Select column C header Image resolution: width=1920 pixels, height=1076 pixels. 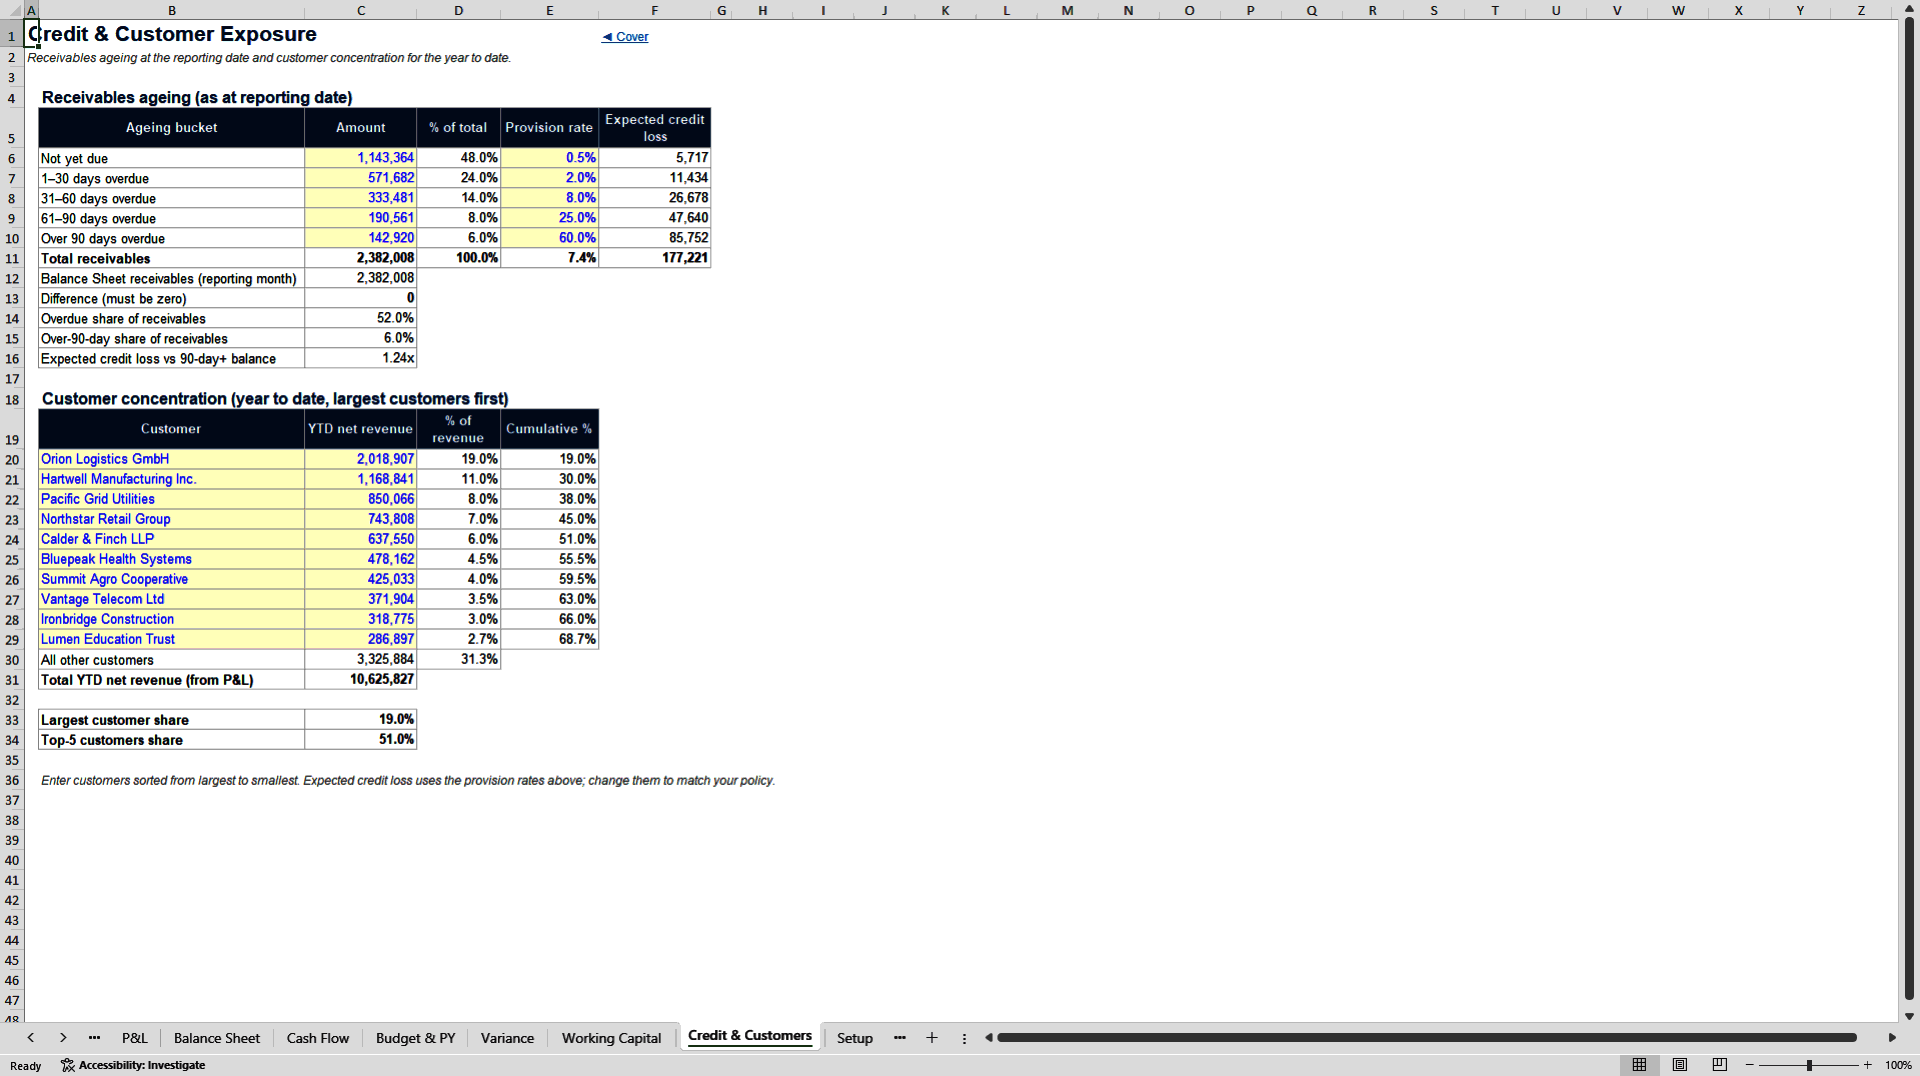[x=361, y=10]
